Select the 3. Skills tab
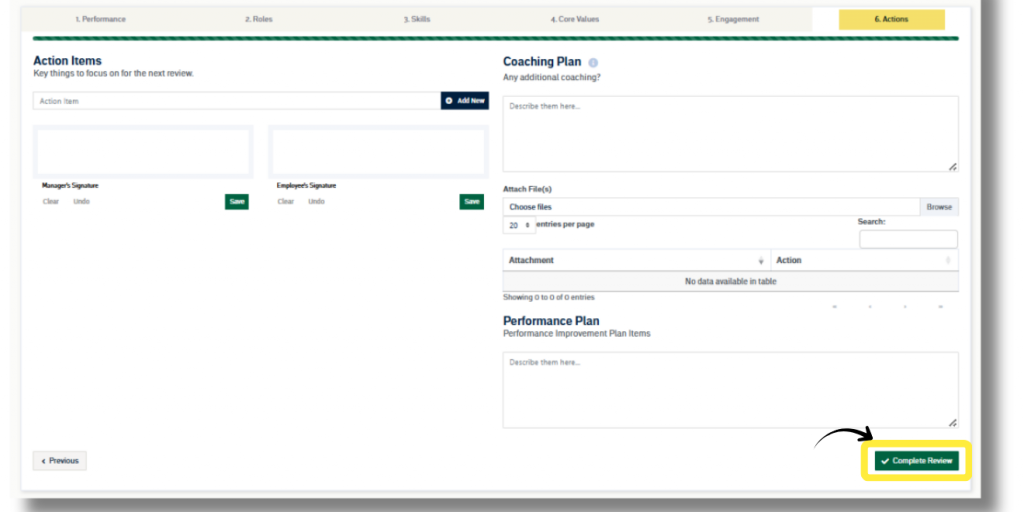The width and height of the screenshot is (1024, 512). (417, 19)
